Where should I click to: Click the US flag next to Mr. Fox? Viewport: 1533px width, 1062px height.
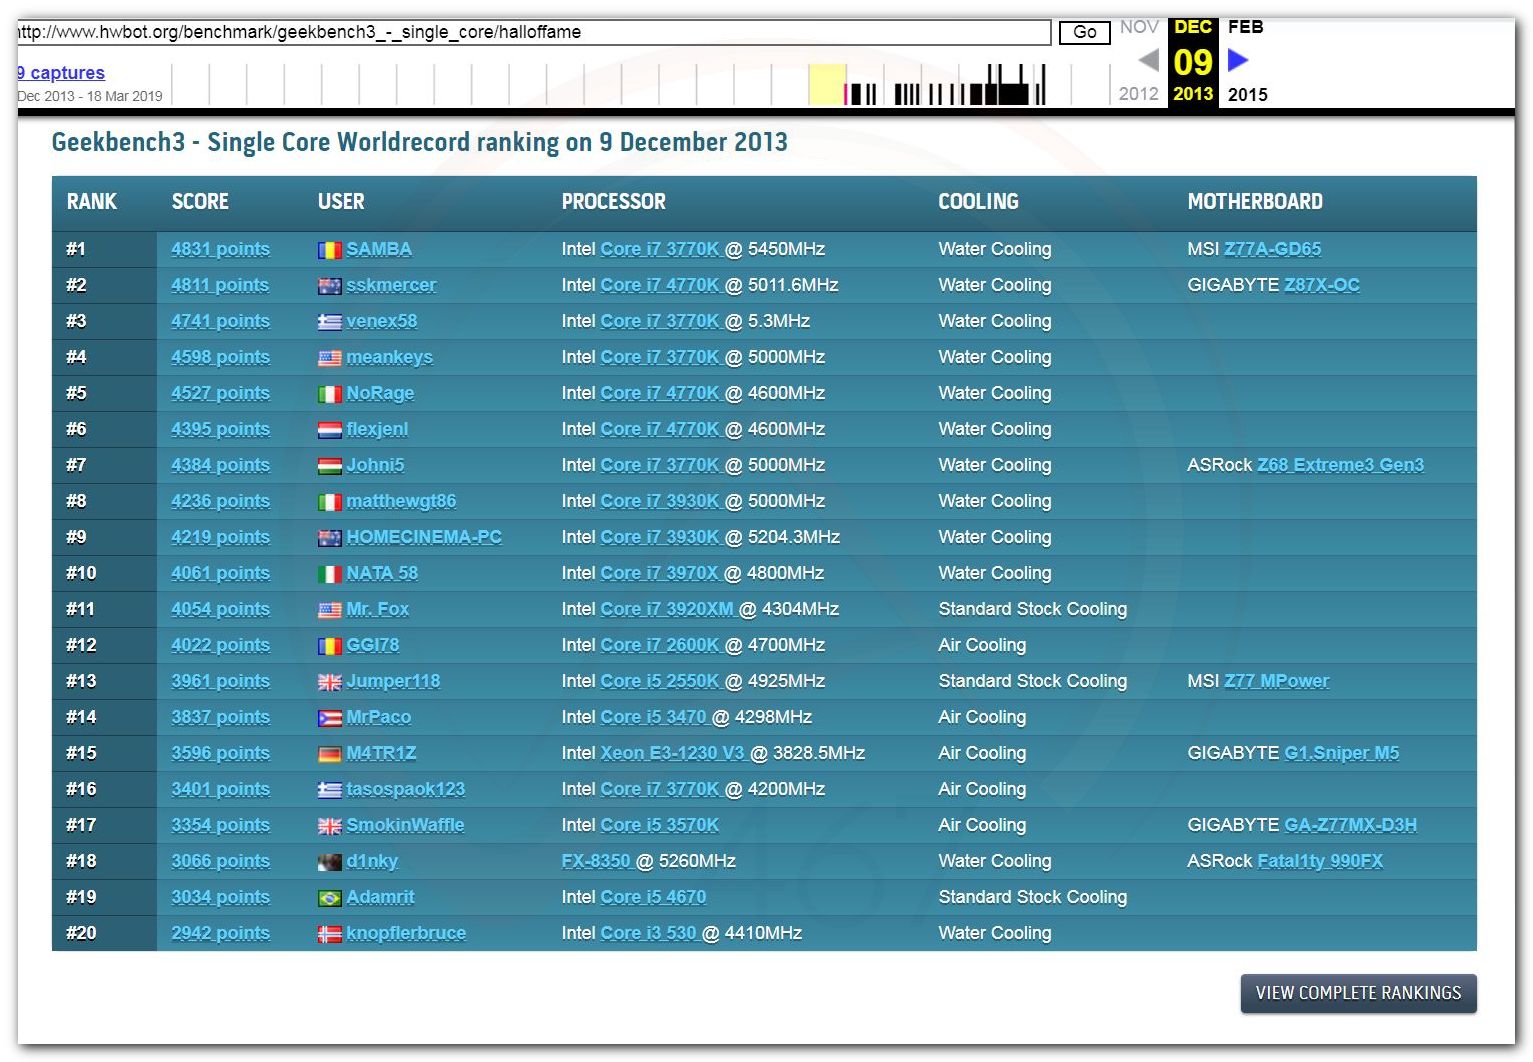pos(329,610)
